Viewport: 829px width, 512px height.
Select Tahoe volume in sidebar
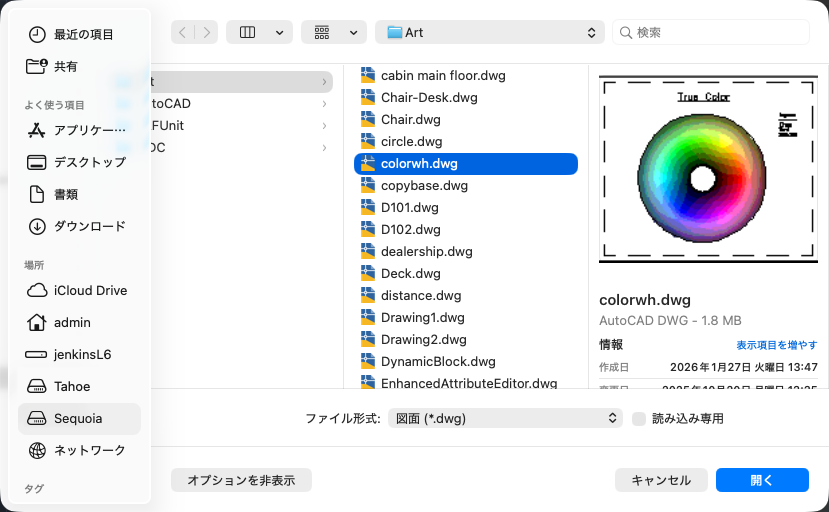79,386
